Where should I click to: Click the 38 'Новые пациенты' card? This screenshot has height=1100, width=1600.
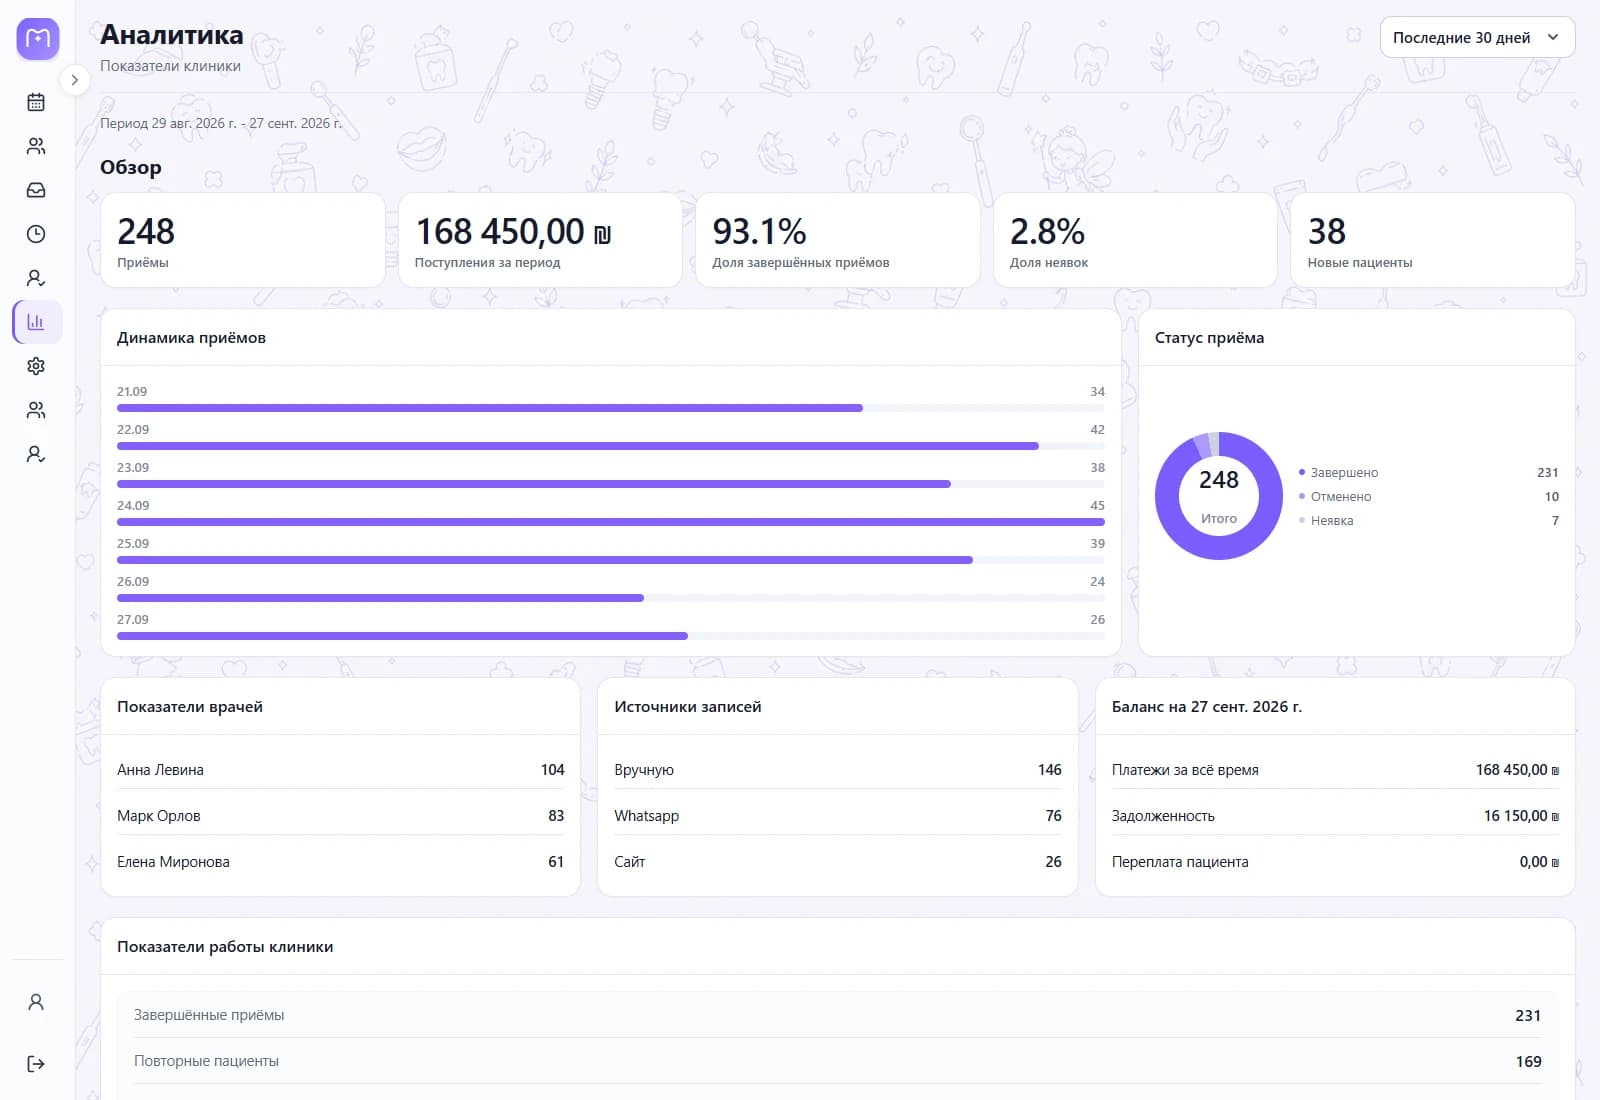coord(1433,240)
